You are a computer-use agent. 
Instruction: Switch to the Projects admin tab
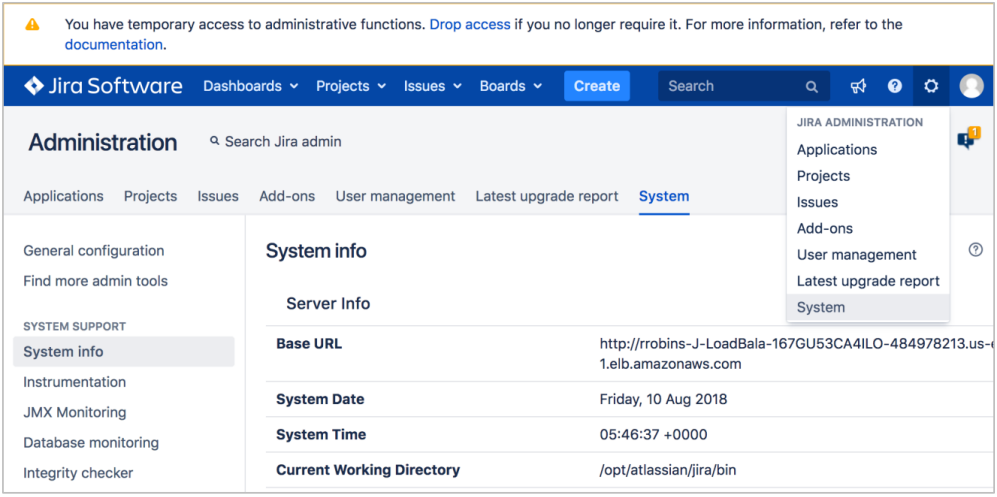tap(151, 196)
